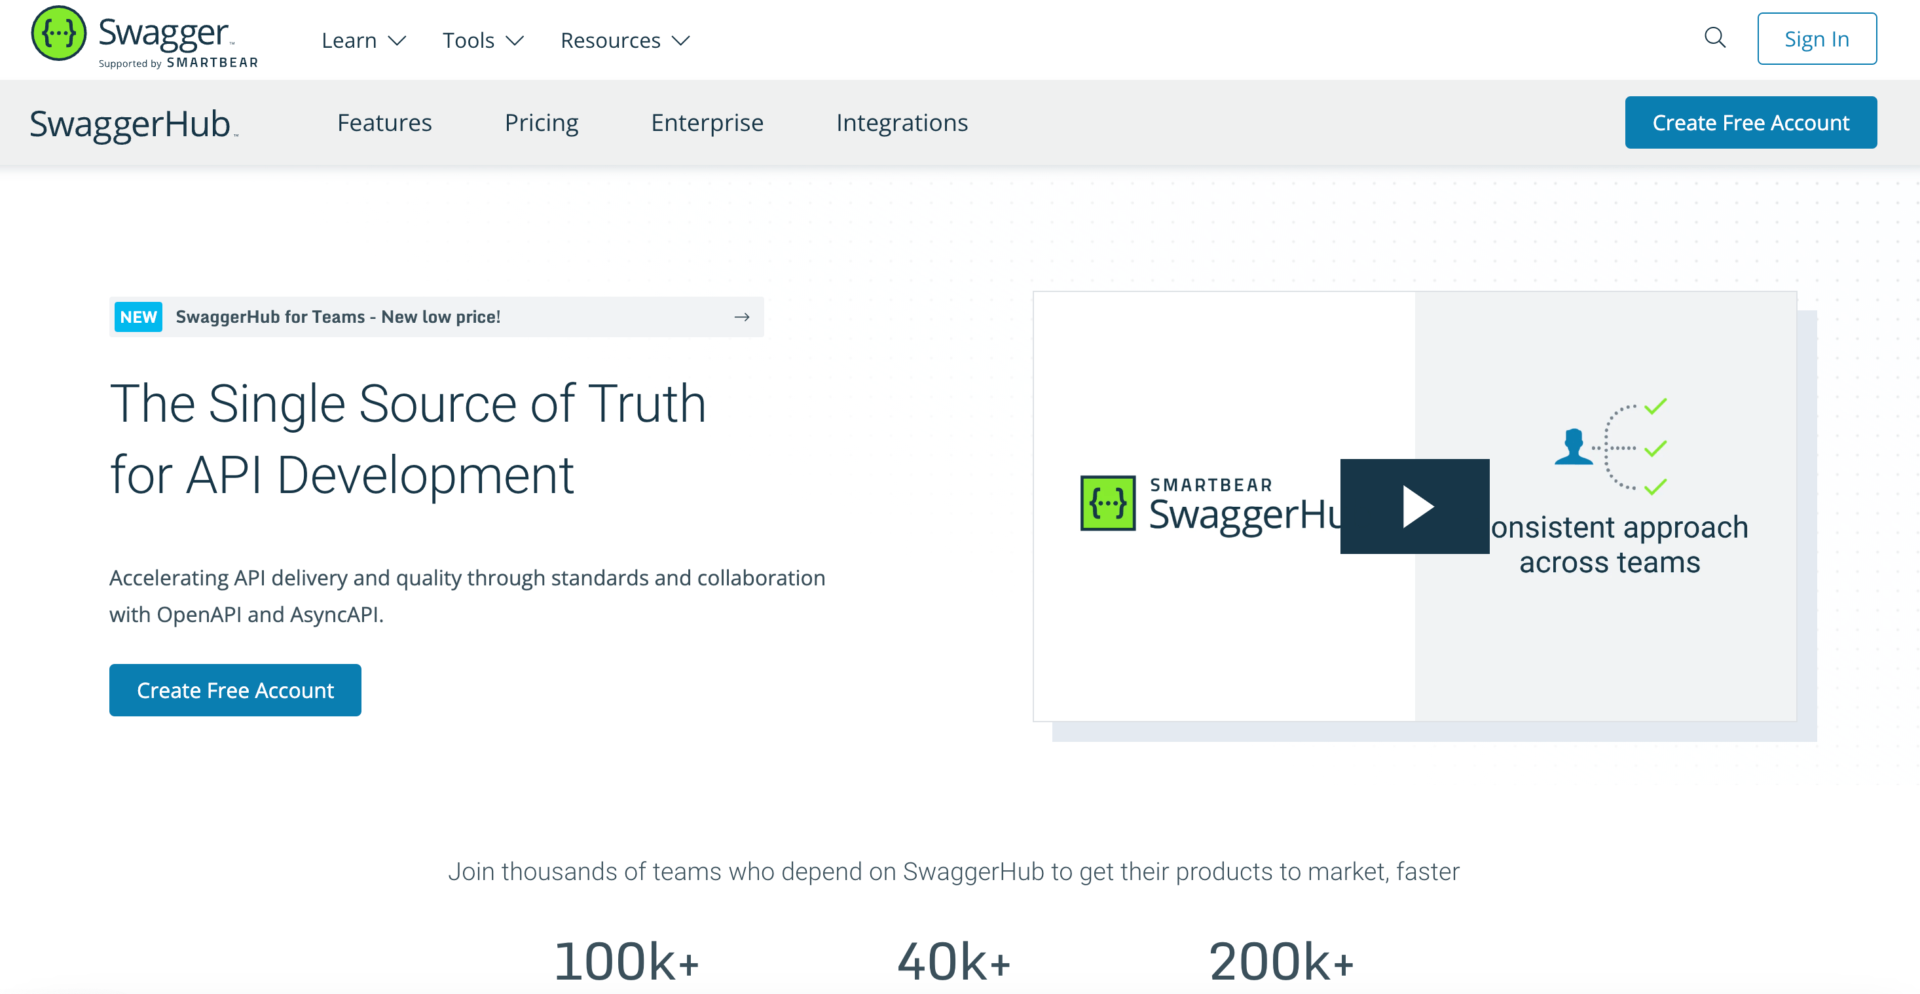Viewport: 1920px width, 994px height.
Task: Click the Swagger logo icon
Action: (59, 33)
